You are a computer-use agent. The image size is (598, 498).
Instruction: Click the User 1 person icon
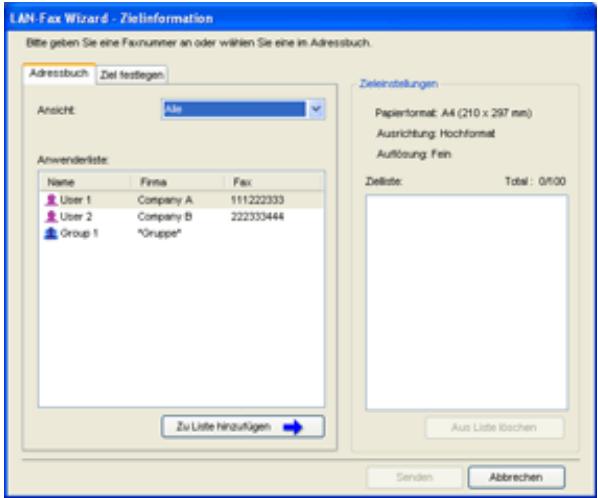pos(51,200)
